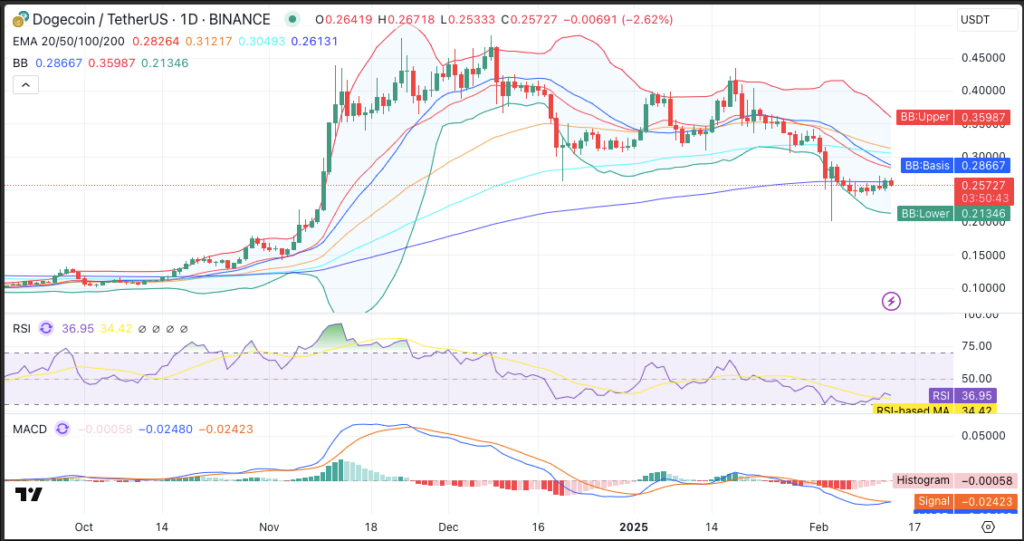Click the MACD indicator refresh icon
Viewport: 1024px width, 541px height.
tap(62, 428)
